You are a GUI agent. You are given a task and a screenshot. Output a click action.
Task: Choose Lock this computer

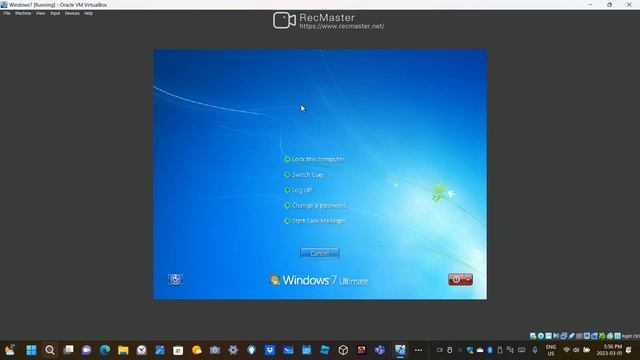318,159
